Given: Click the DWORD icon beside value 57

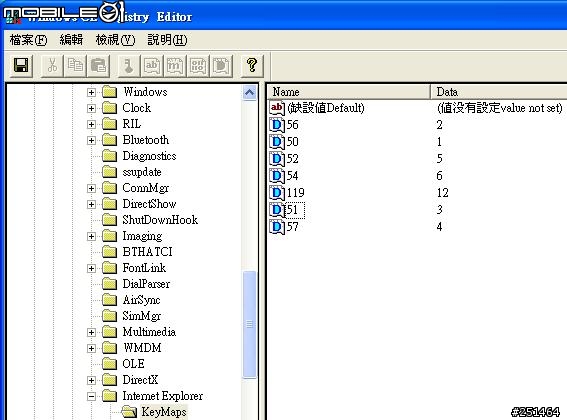Looking at the screenshot, I should (277, 227).
